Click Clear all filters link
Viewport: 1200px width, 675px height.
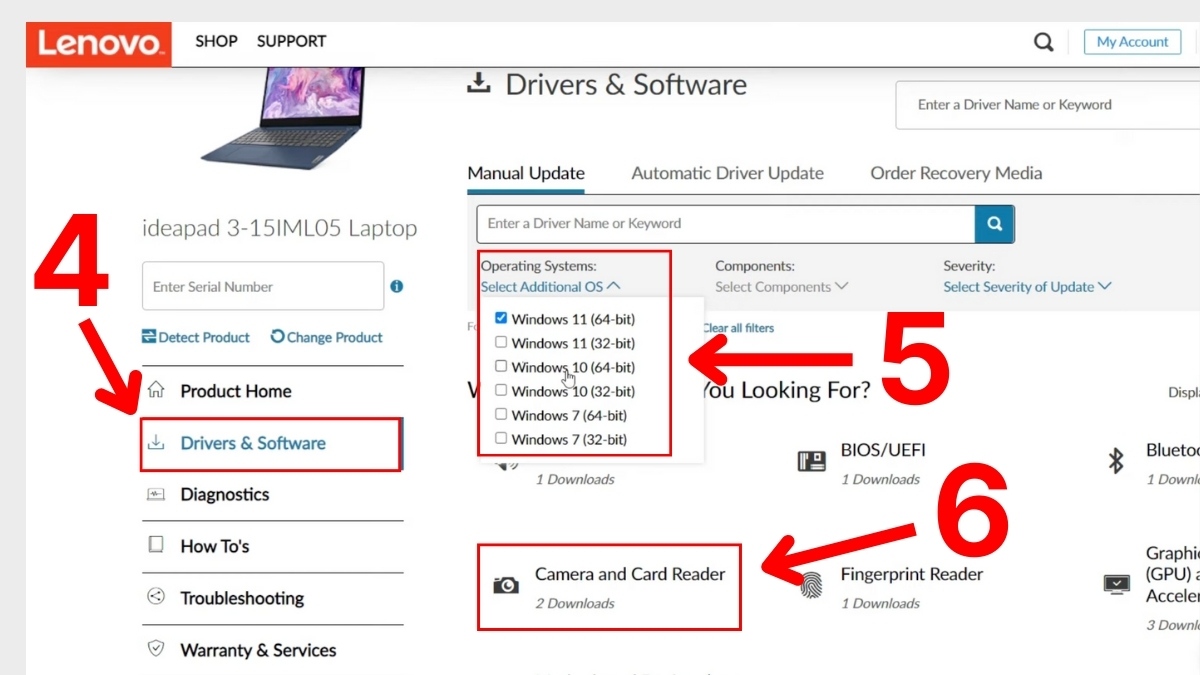click(738, 328)
